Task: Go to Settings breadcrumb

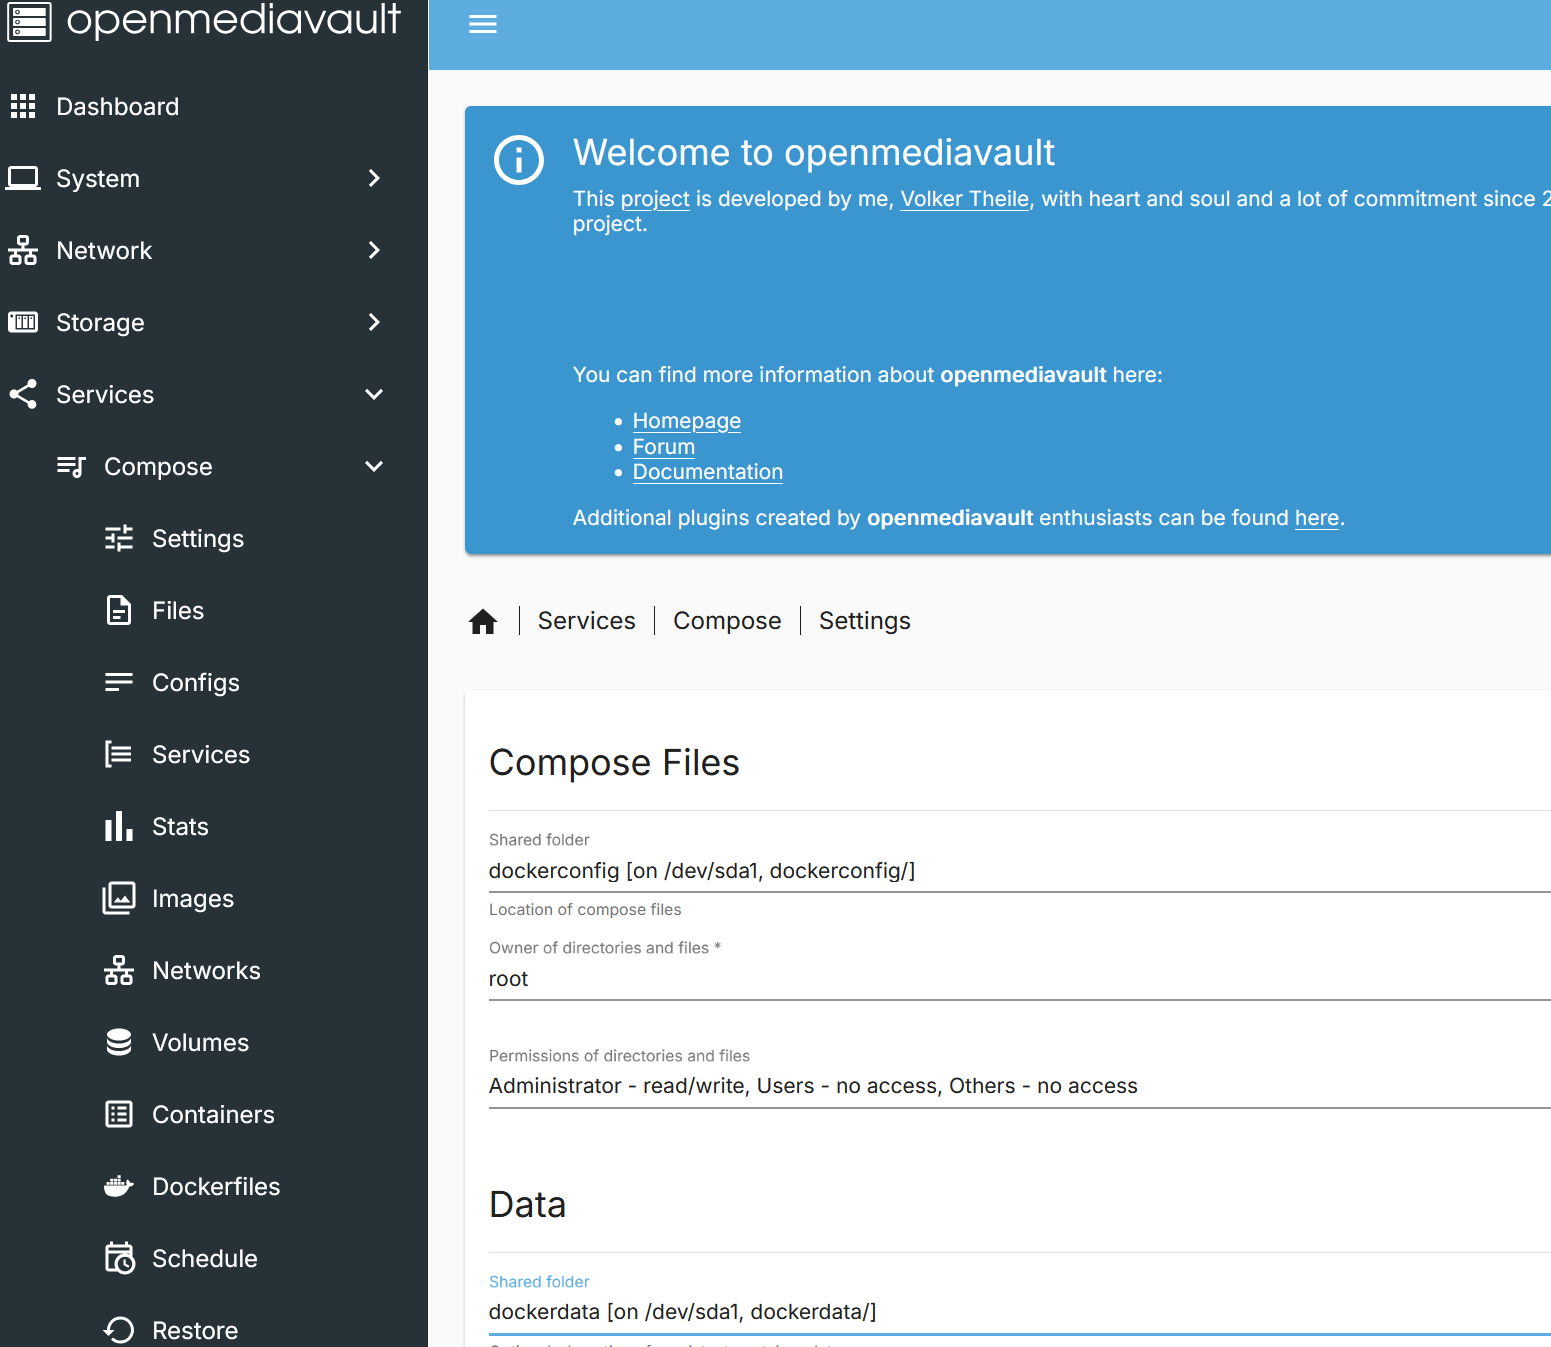Action: (x=865, y=621)
